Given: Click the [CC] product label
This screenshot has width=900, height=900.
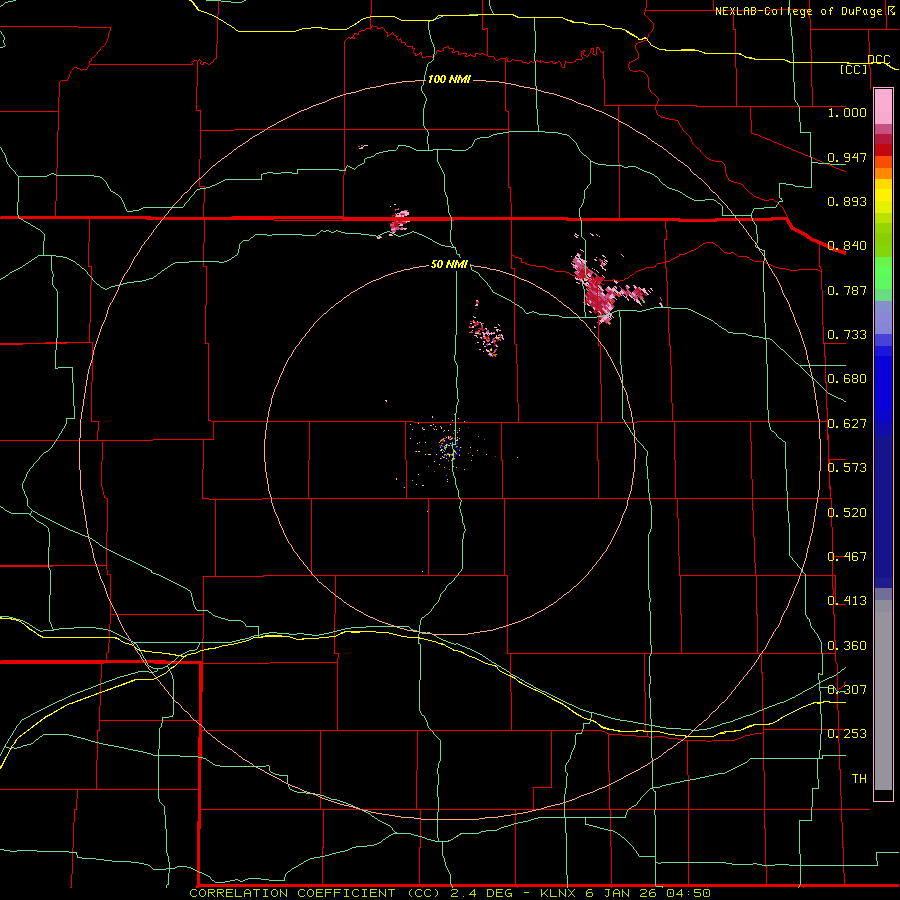Looking at the screenshot, I should coord(854,69).
